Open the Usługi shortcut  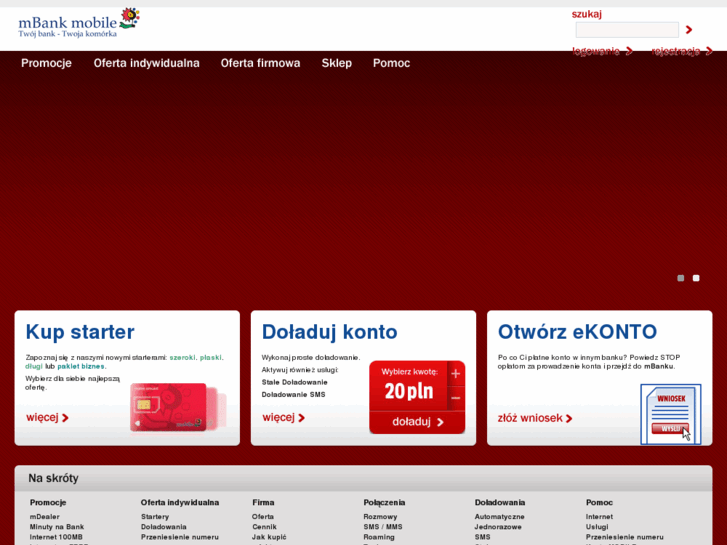tap(597, 527)
